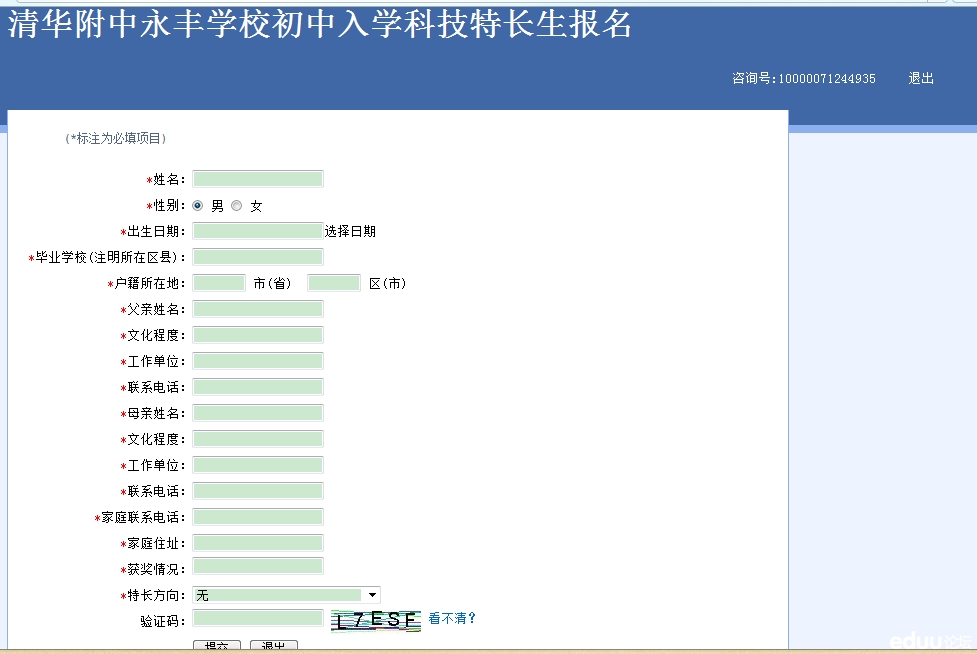The height and width of the screenshot is (654, 977).
Task: Focus the 母亲姓名 input field
Action: coord(258,413)
